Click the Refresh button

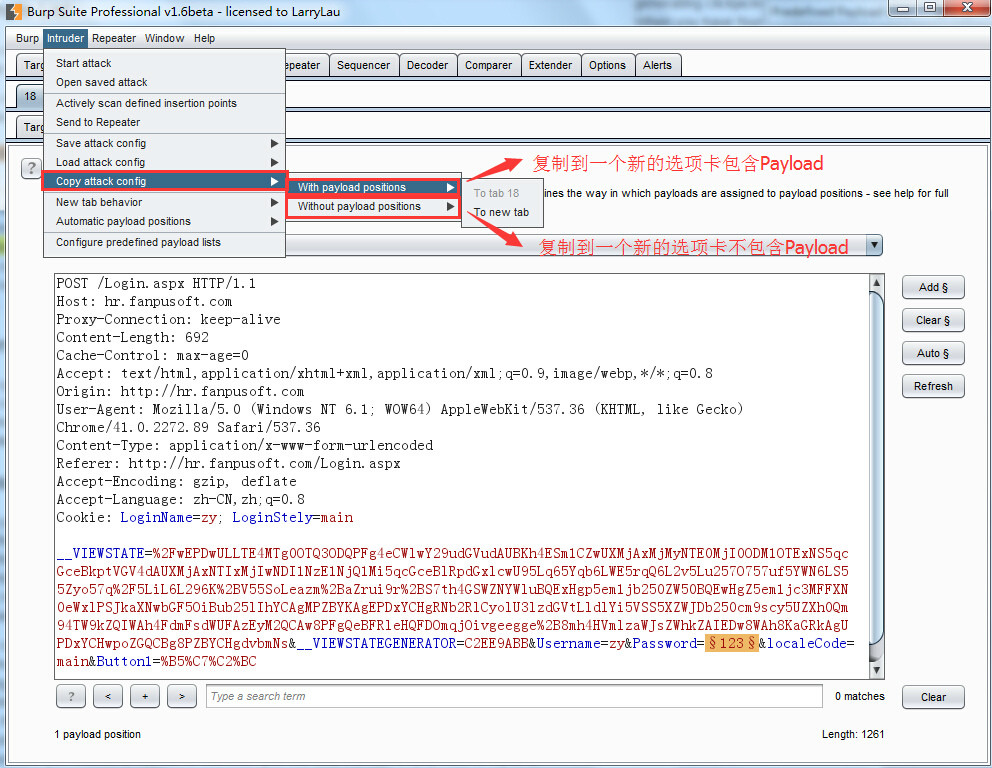click(933, 386)
